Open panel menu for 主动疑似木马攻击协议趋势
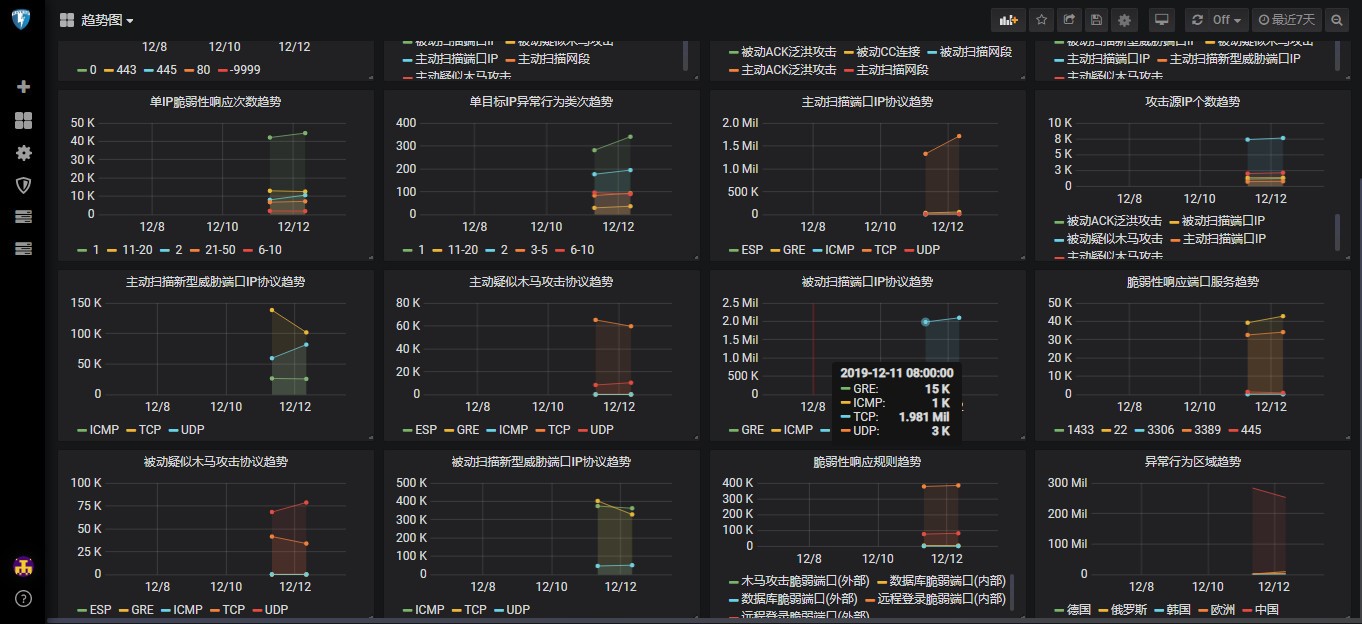Image resolution: width=1362 pixels, height=624 pixels. 541,281
